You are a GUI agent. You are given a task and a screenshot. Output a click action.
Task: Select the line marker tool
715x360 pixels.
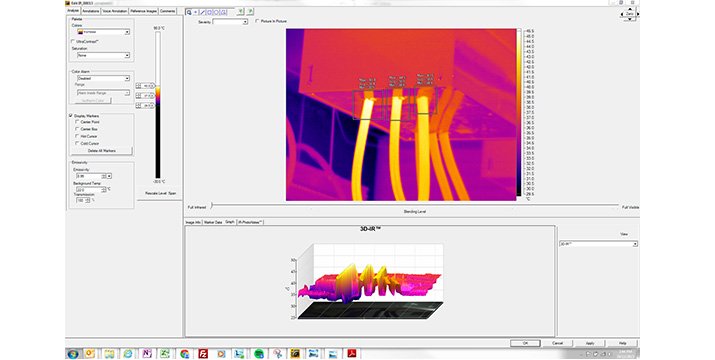[202, 12]
